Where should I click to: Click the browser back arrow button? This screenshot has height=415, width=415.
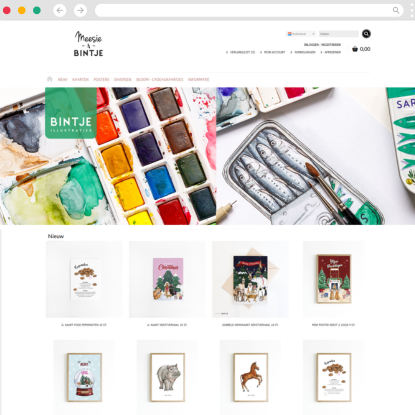(60, 10)
